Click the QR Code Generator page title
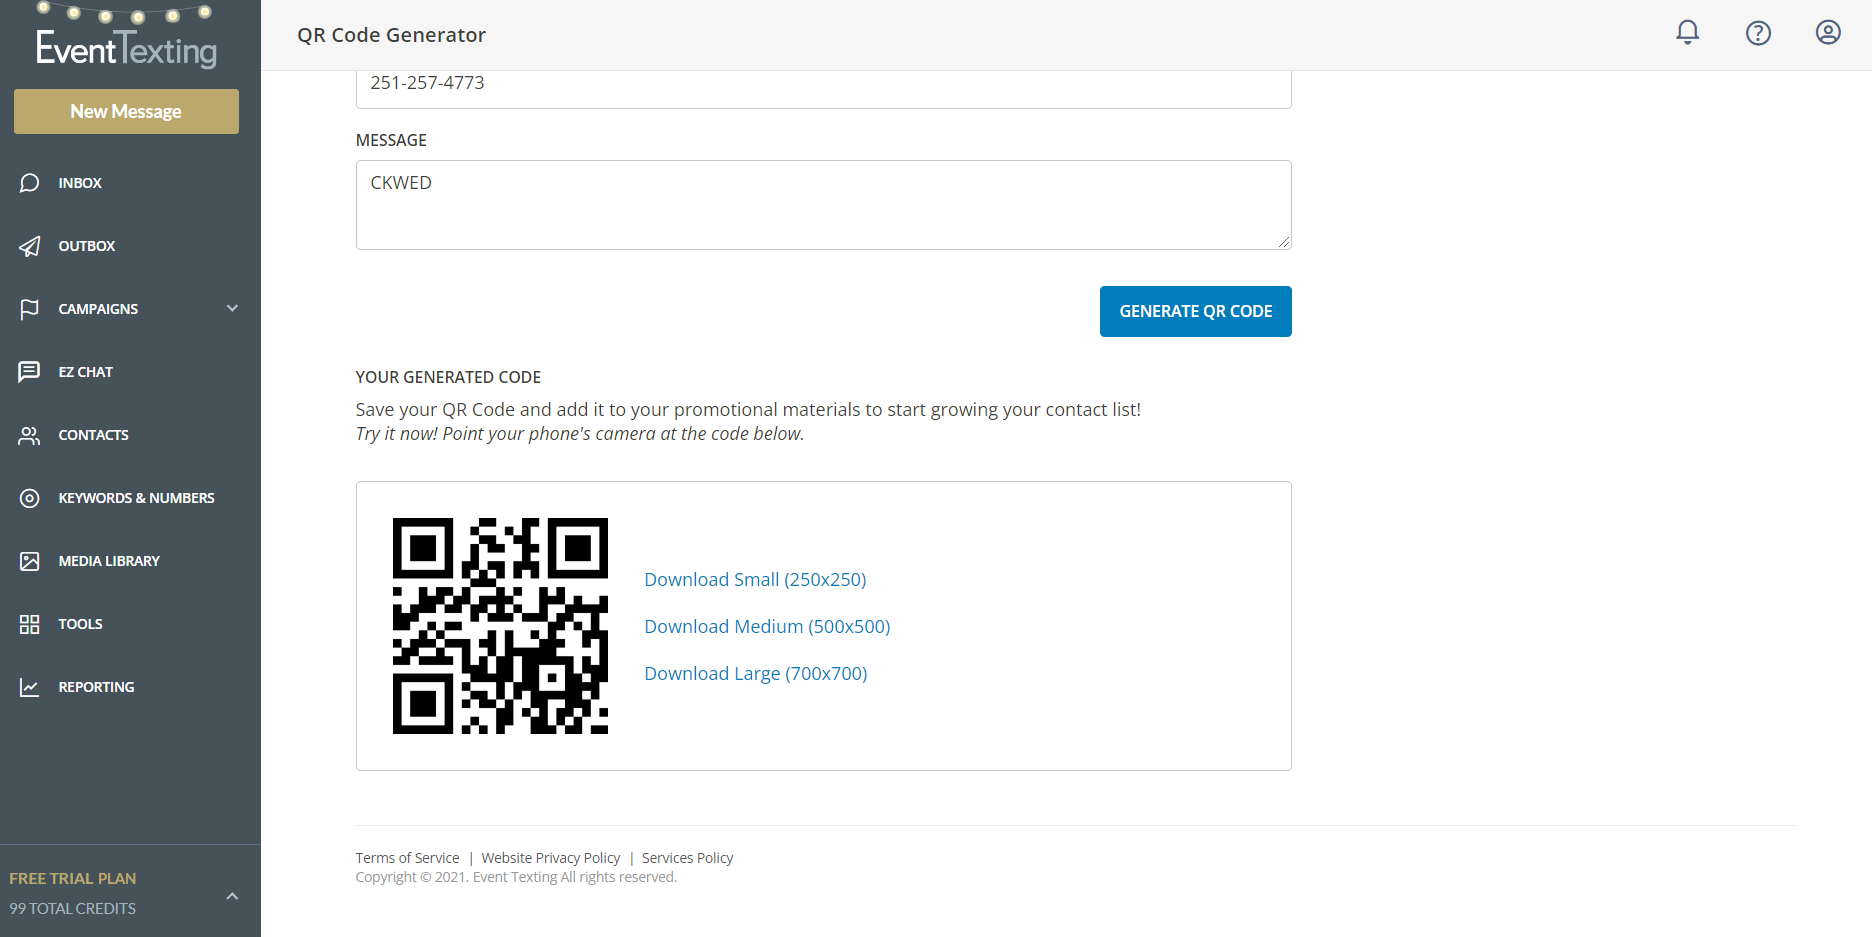Image resolution: width=1872 pixels, height=937 pixels. pos(392,35)
